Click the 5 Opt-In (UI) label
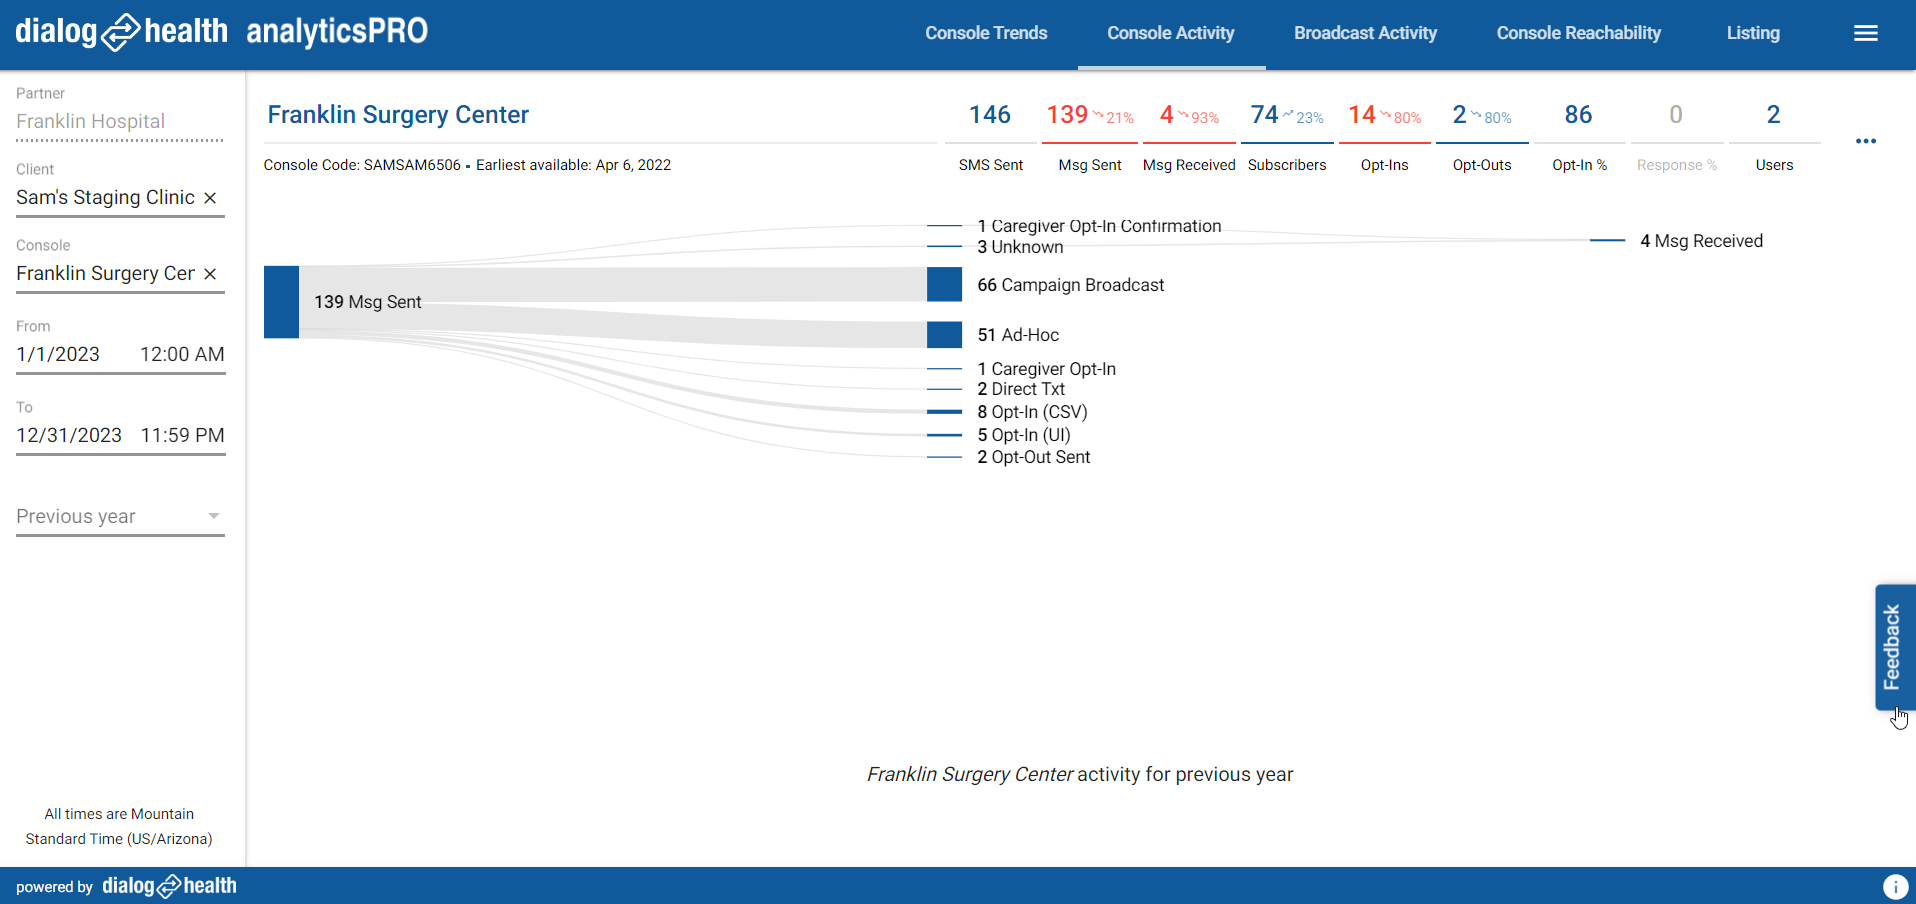The image size is (1916, 904). (x=1024, y=435)
